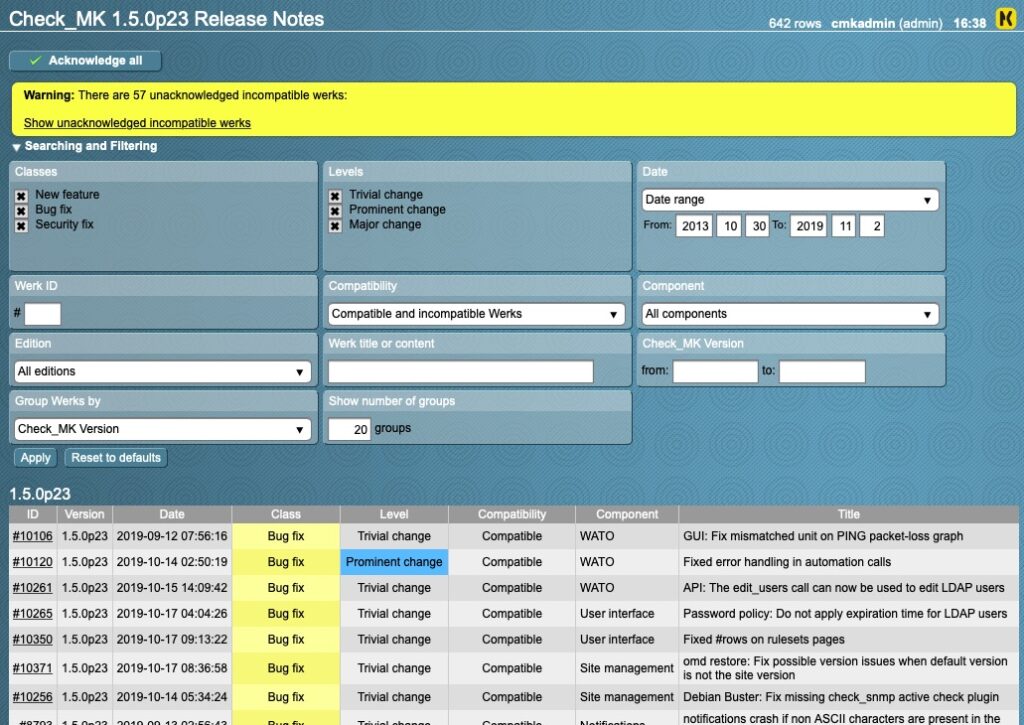Click title 'Fixed #rows on rulesets pages'
This screenshot has width=1024, height=725.
[x=763, y=639]
